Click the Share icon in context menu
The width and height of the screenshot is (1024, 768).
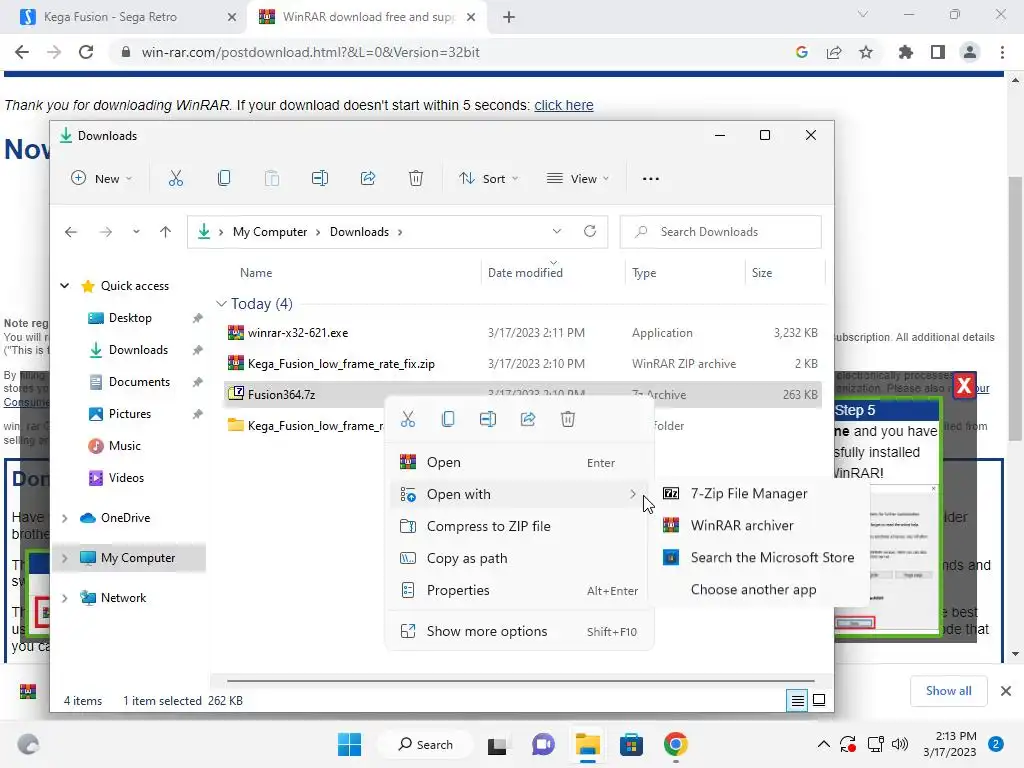(x=528, y=419)
